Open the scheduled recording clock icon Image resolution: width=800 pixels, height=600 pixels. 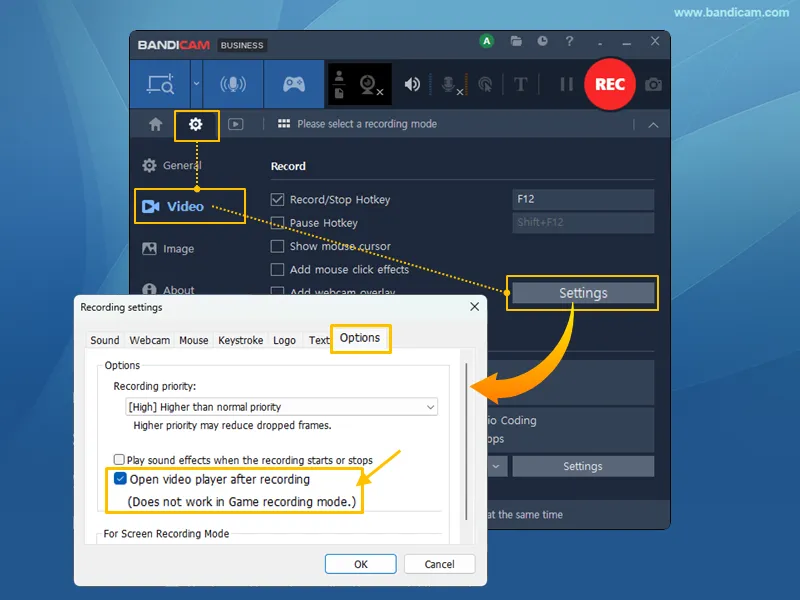542,41
